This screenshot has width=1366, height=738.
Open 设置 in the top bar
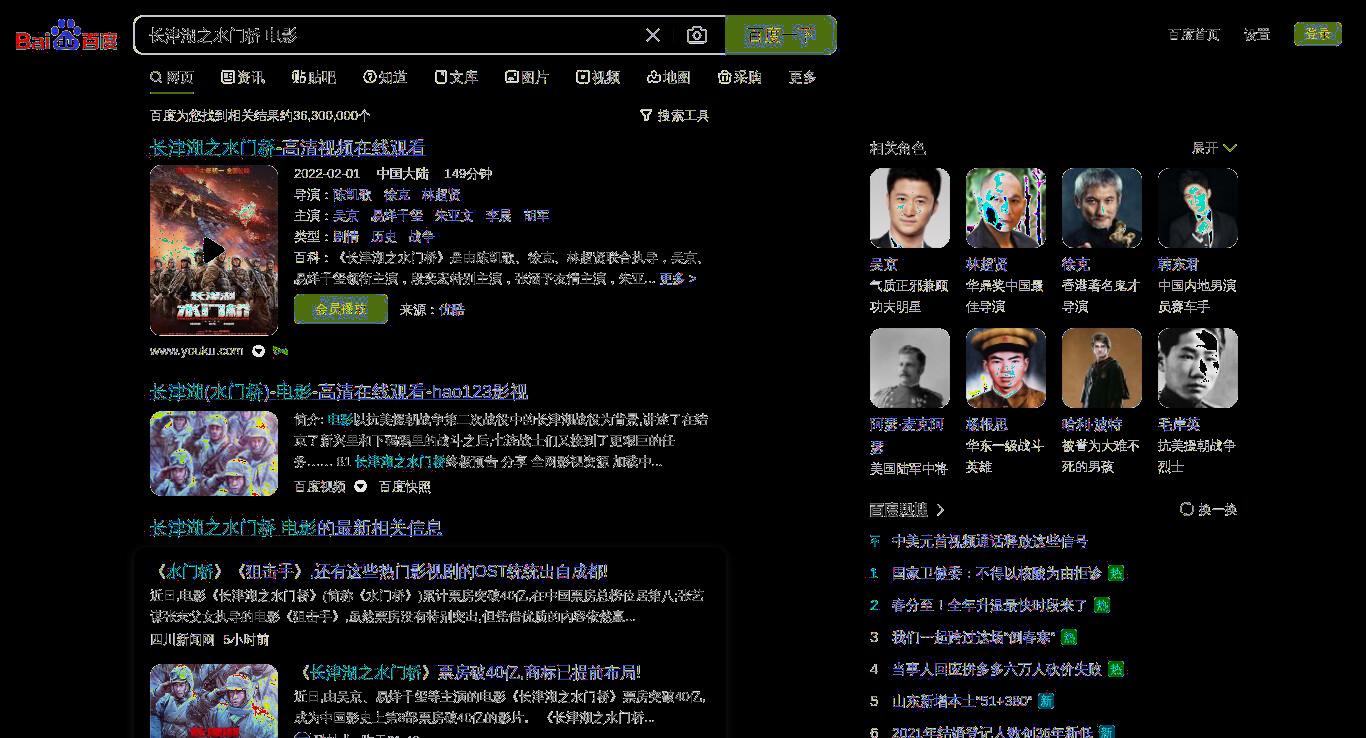[x=1257, y=34]
